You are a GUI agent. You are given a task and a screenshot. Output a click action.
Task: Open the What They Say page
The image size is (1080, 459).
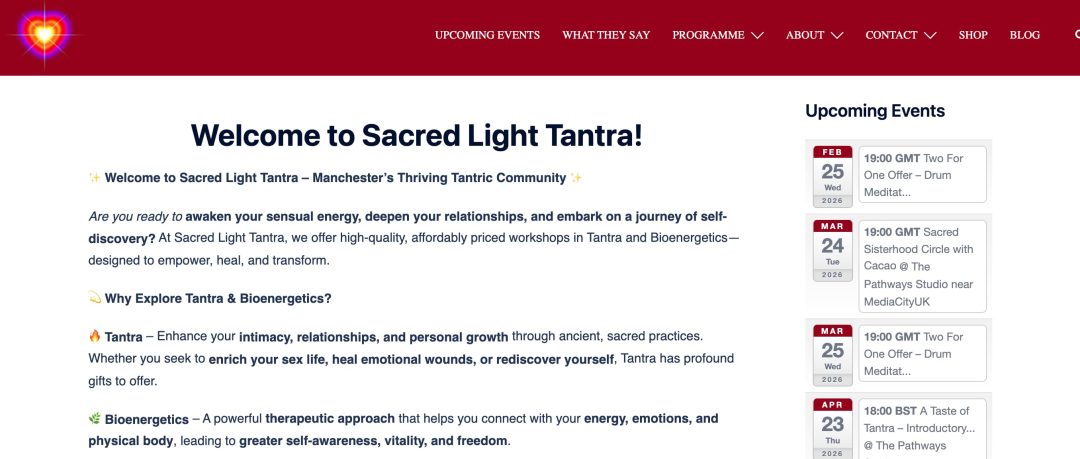[606, 35]
